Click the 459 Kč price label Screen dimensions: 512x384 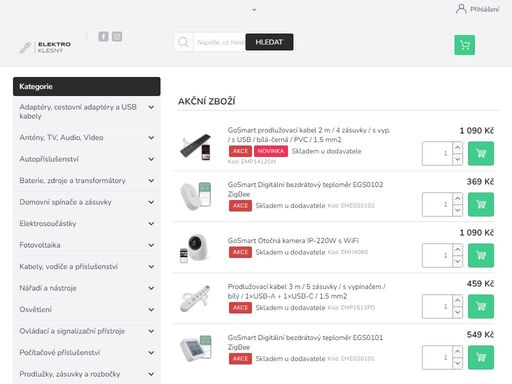point(480,284)
